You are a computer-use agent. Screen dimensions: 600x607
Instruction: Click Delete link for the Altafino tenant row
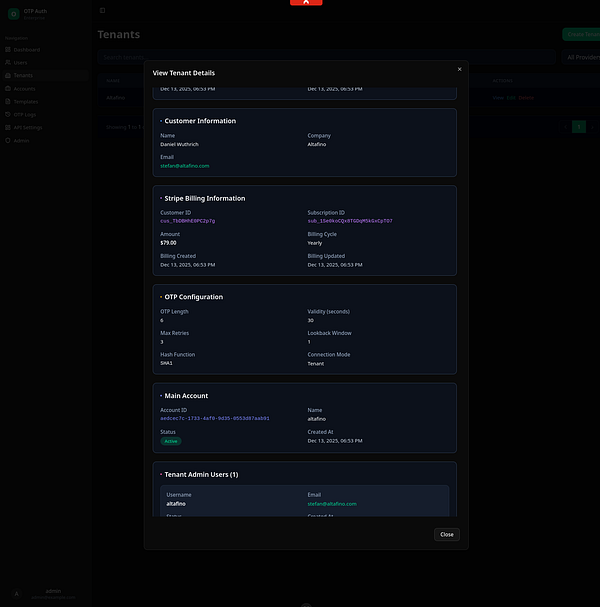526,98
